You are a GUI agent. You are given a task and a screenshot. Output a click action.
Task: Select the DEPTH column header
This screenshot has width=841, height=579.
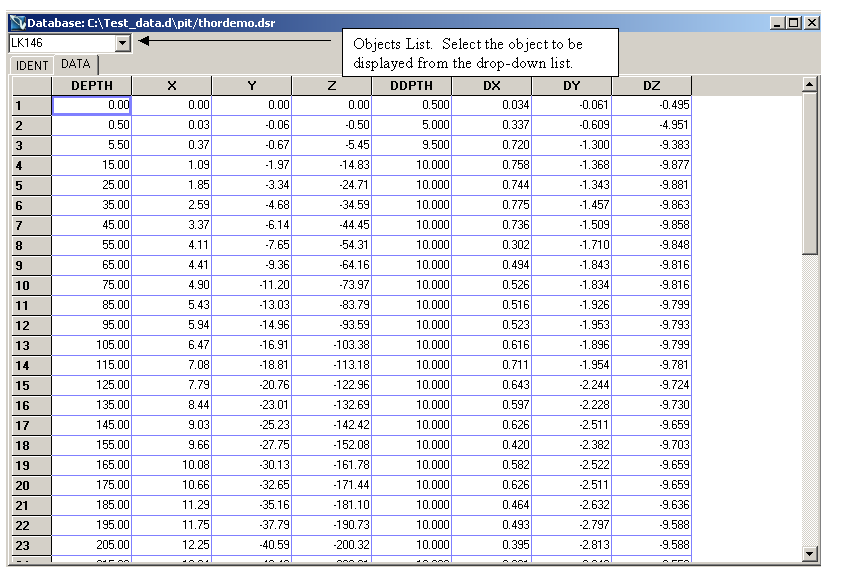click(x=92, y=86)
